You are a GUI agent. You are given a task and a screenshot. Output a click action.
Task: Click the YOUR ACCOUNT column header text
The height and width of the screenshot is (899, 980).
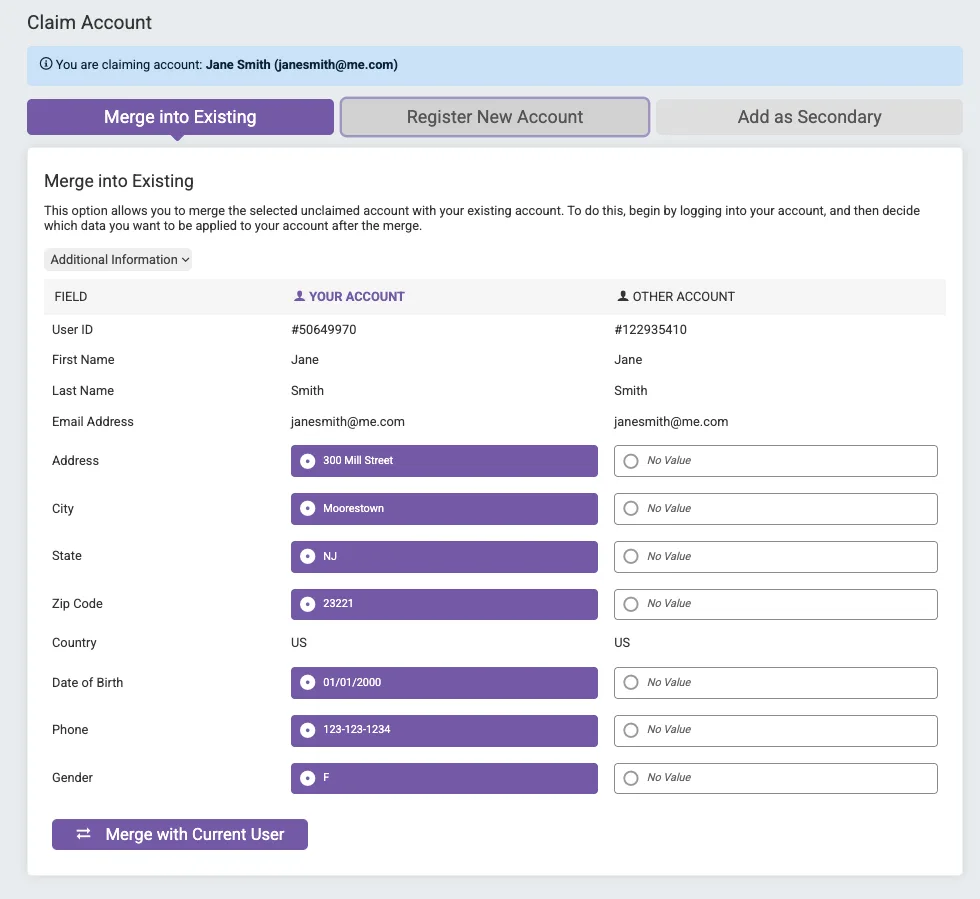click(356, 296)
